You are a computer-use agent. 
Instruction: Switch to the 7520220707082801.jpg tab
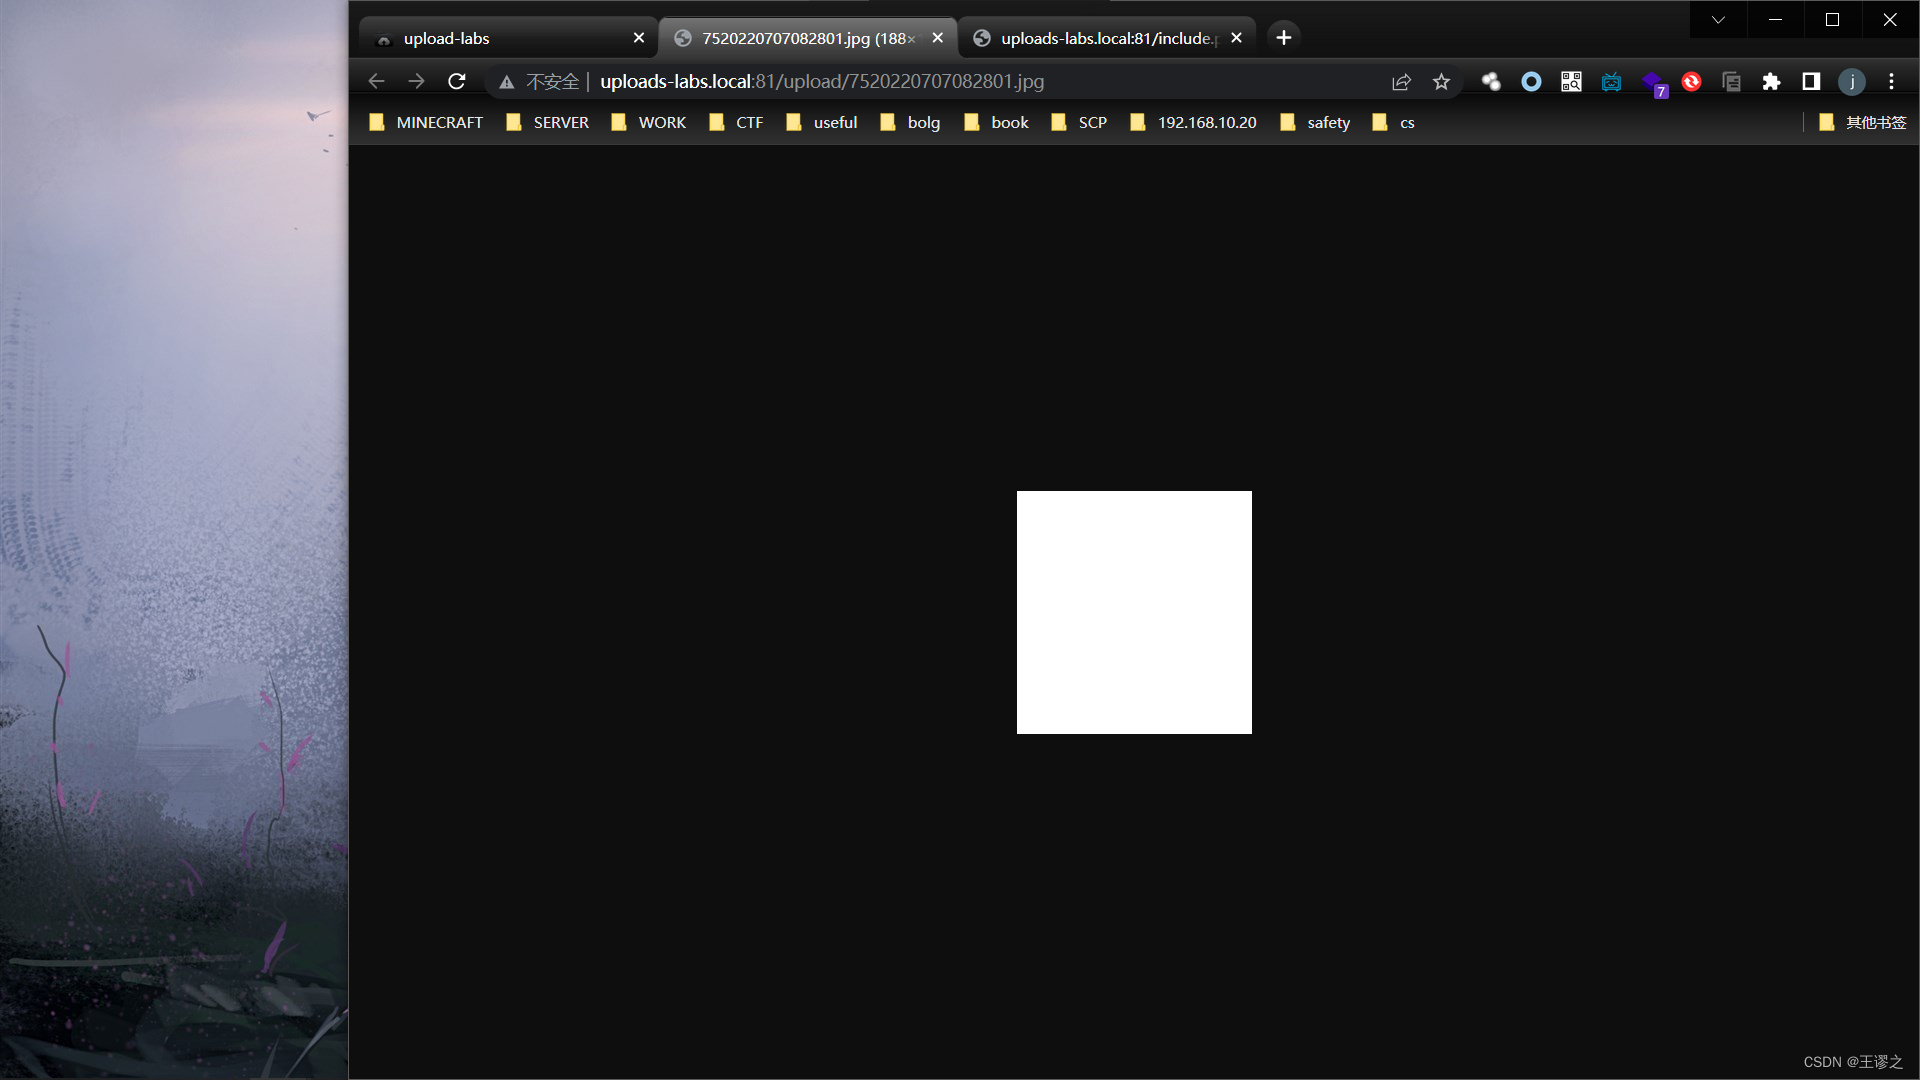(x=808, y=38)
